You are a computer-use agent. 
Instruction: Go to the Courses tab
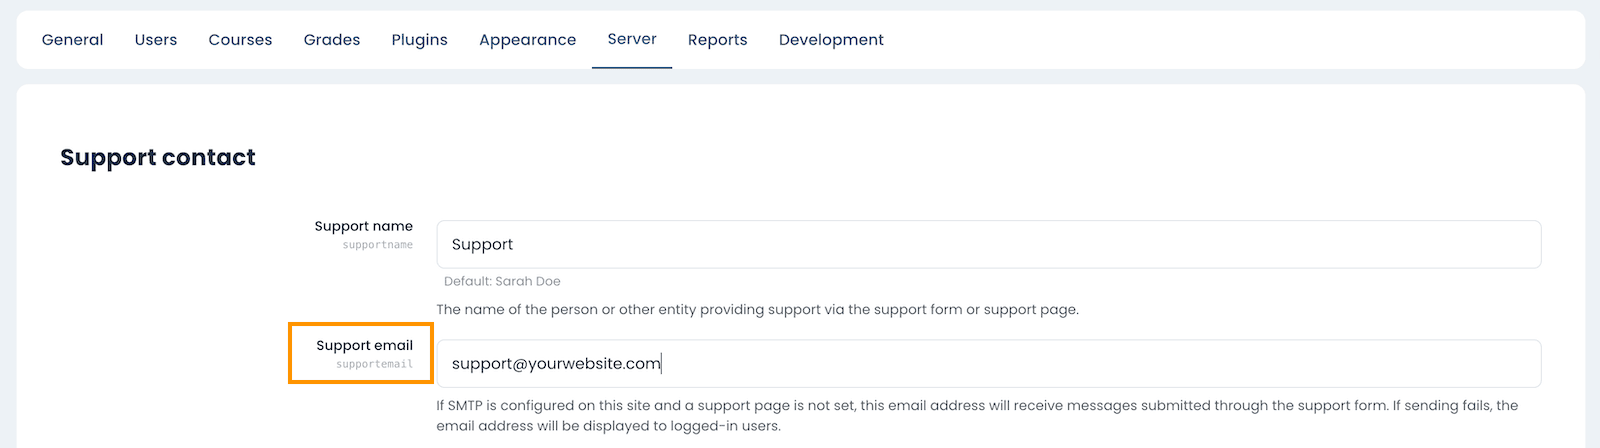pos(240,40)
